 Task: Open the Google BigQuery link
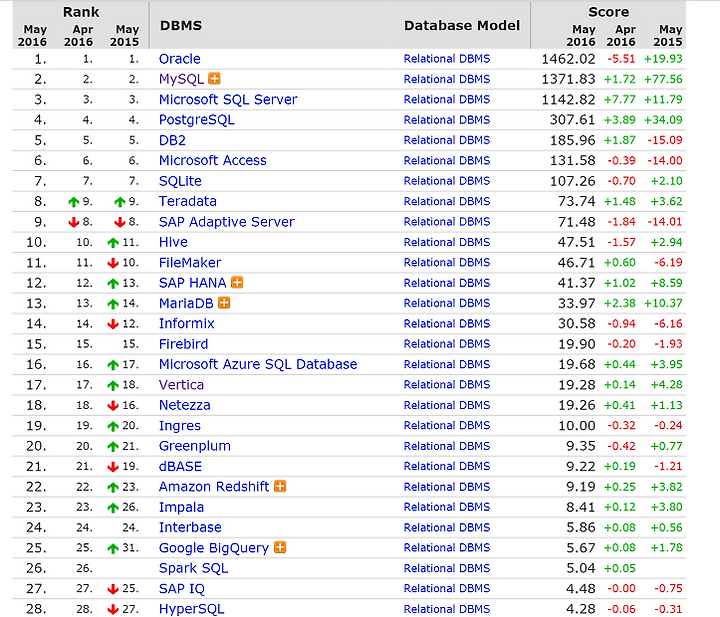(x=214, y=548)
